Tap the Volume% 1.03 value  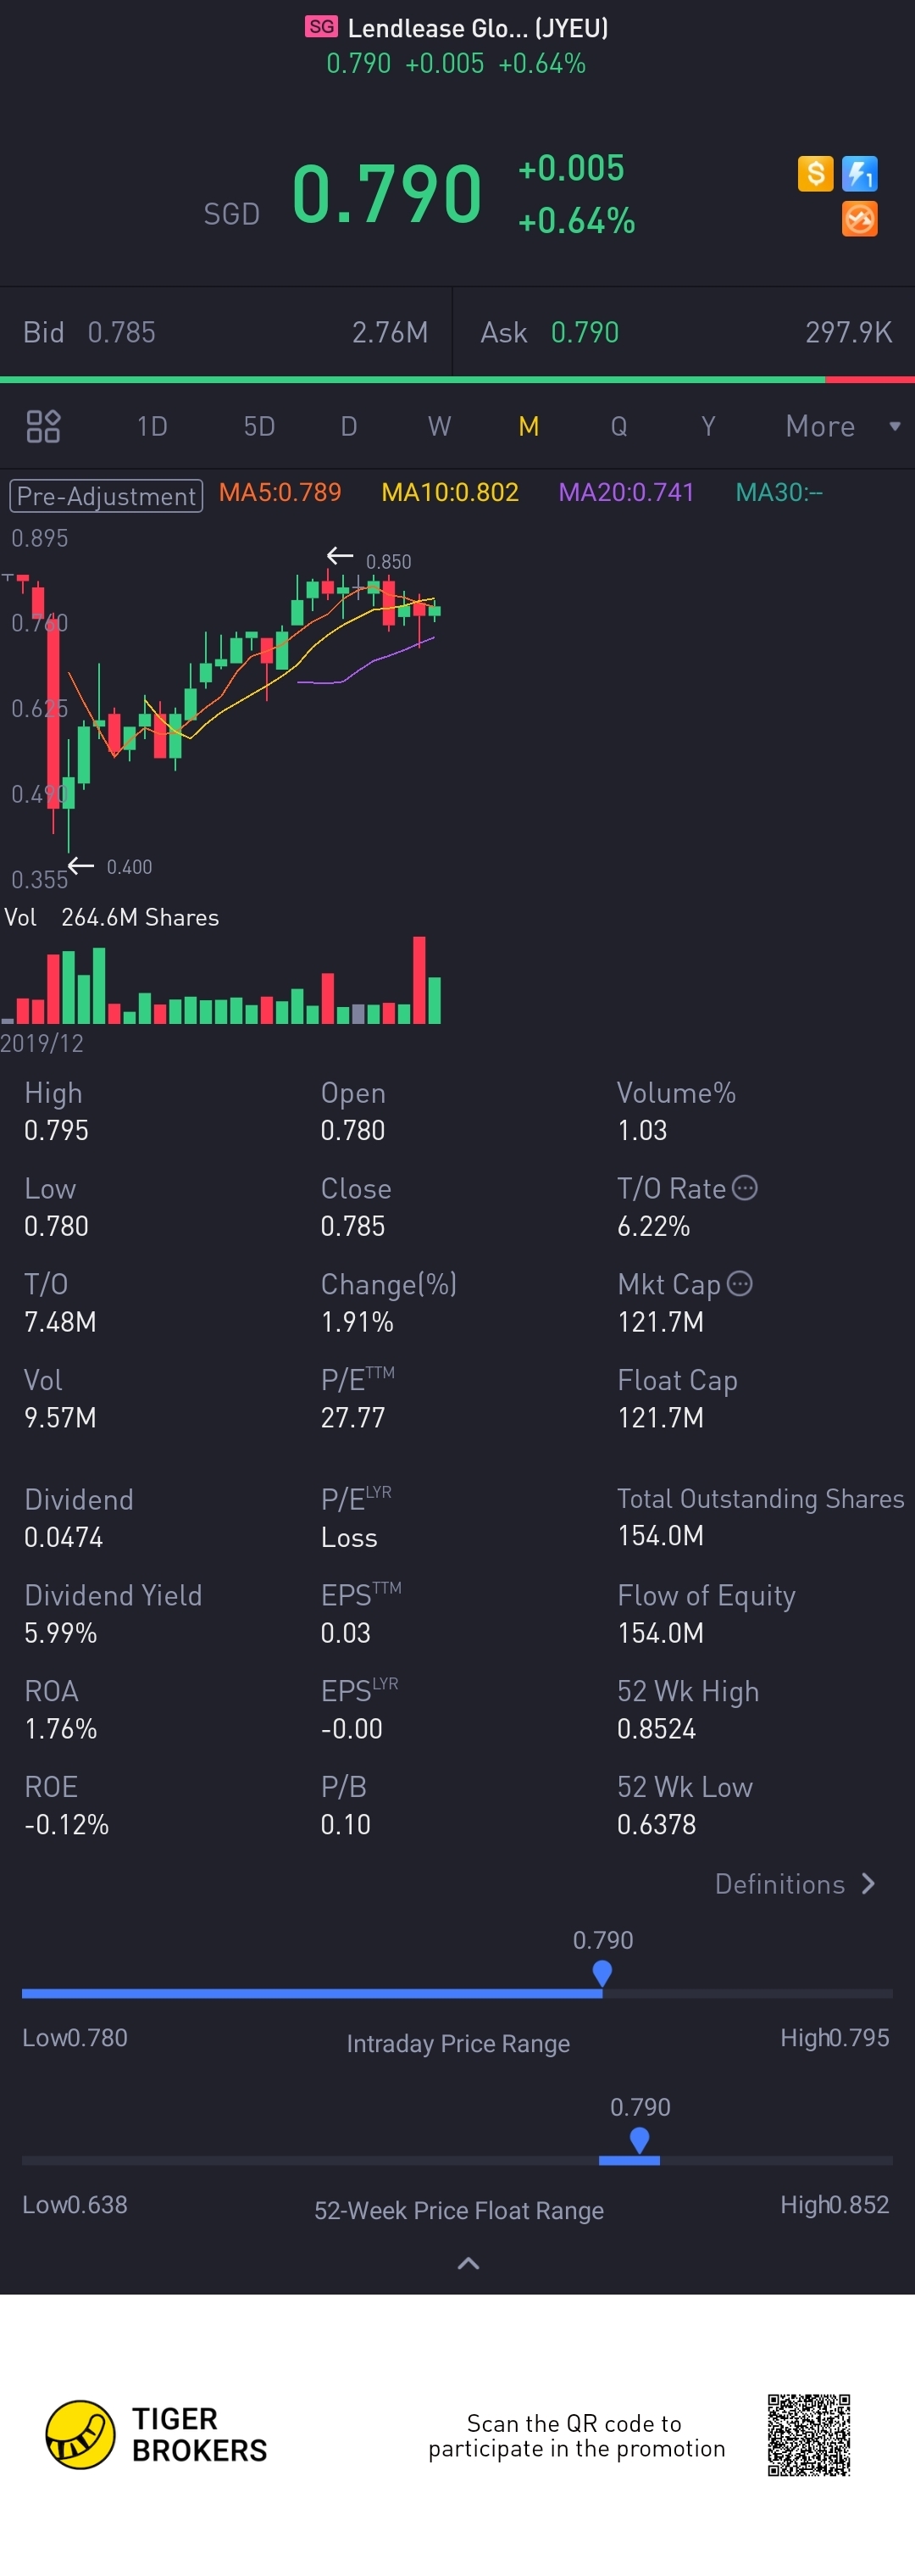pyautogui.click(x=642, y=1130)
